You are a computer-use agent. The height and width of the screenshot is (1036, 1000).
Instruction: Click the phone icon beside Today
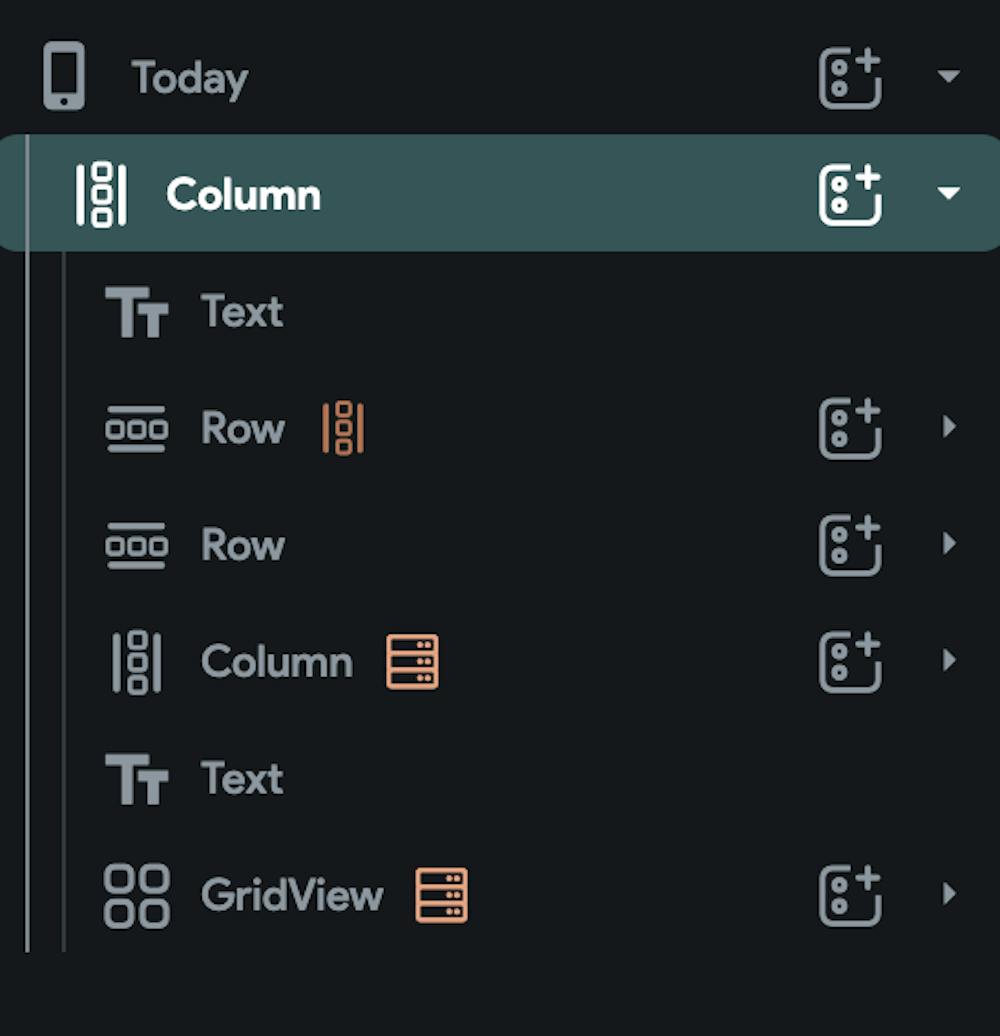click(x=64, y=77)
